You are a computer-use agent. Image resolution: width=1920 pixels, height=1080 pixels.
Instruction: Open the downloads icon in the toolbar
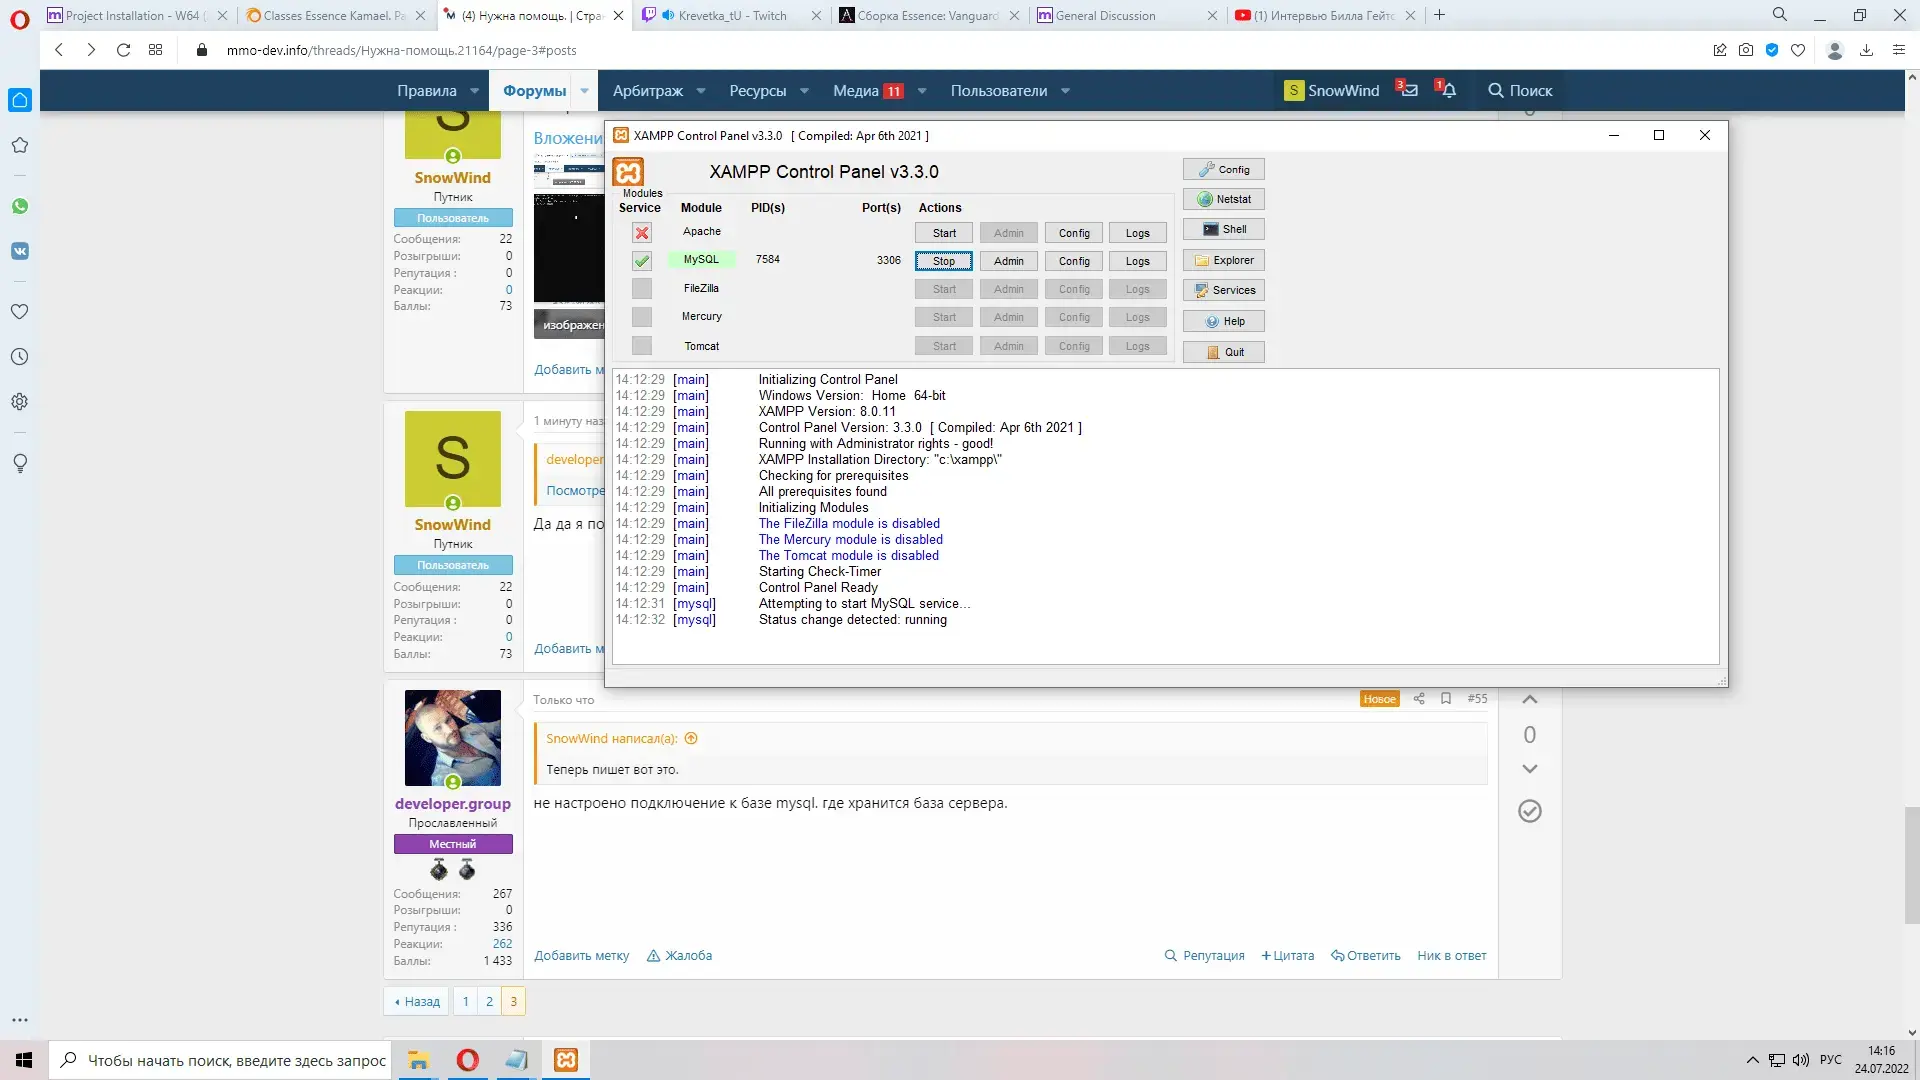tap(1866, 50)
